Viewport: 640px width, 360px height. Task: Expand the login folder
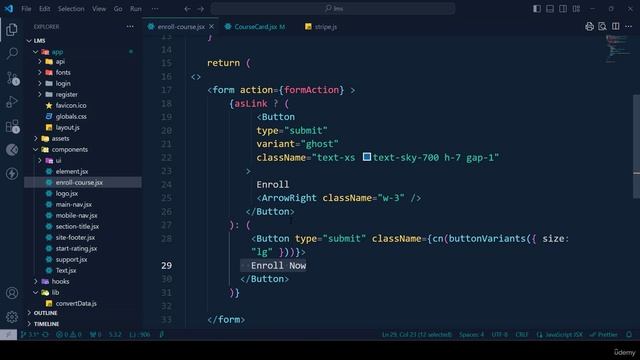40,83
